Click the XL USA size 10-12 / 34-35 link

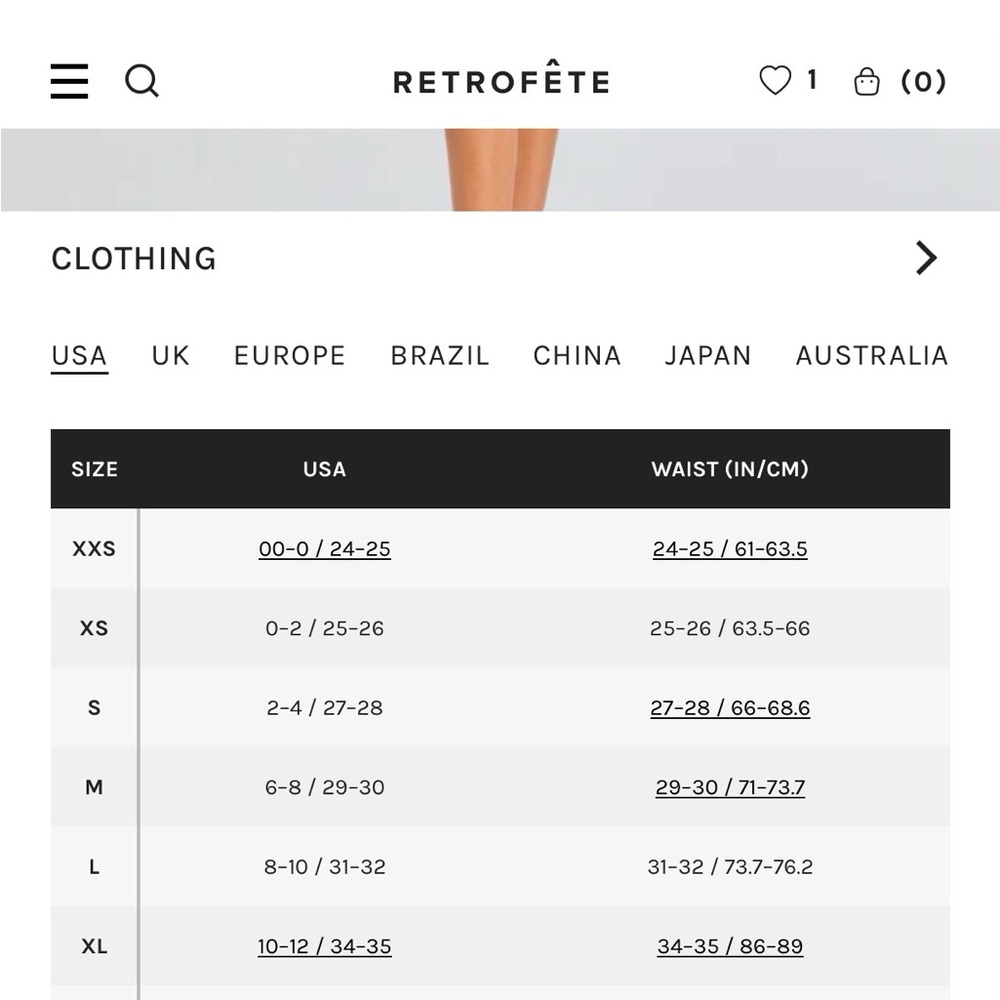coord(324,946)
